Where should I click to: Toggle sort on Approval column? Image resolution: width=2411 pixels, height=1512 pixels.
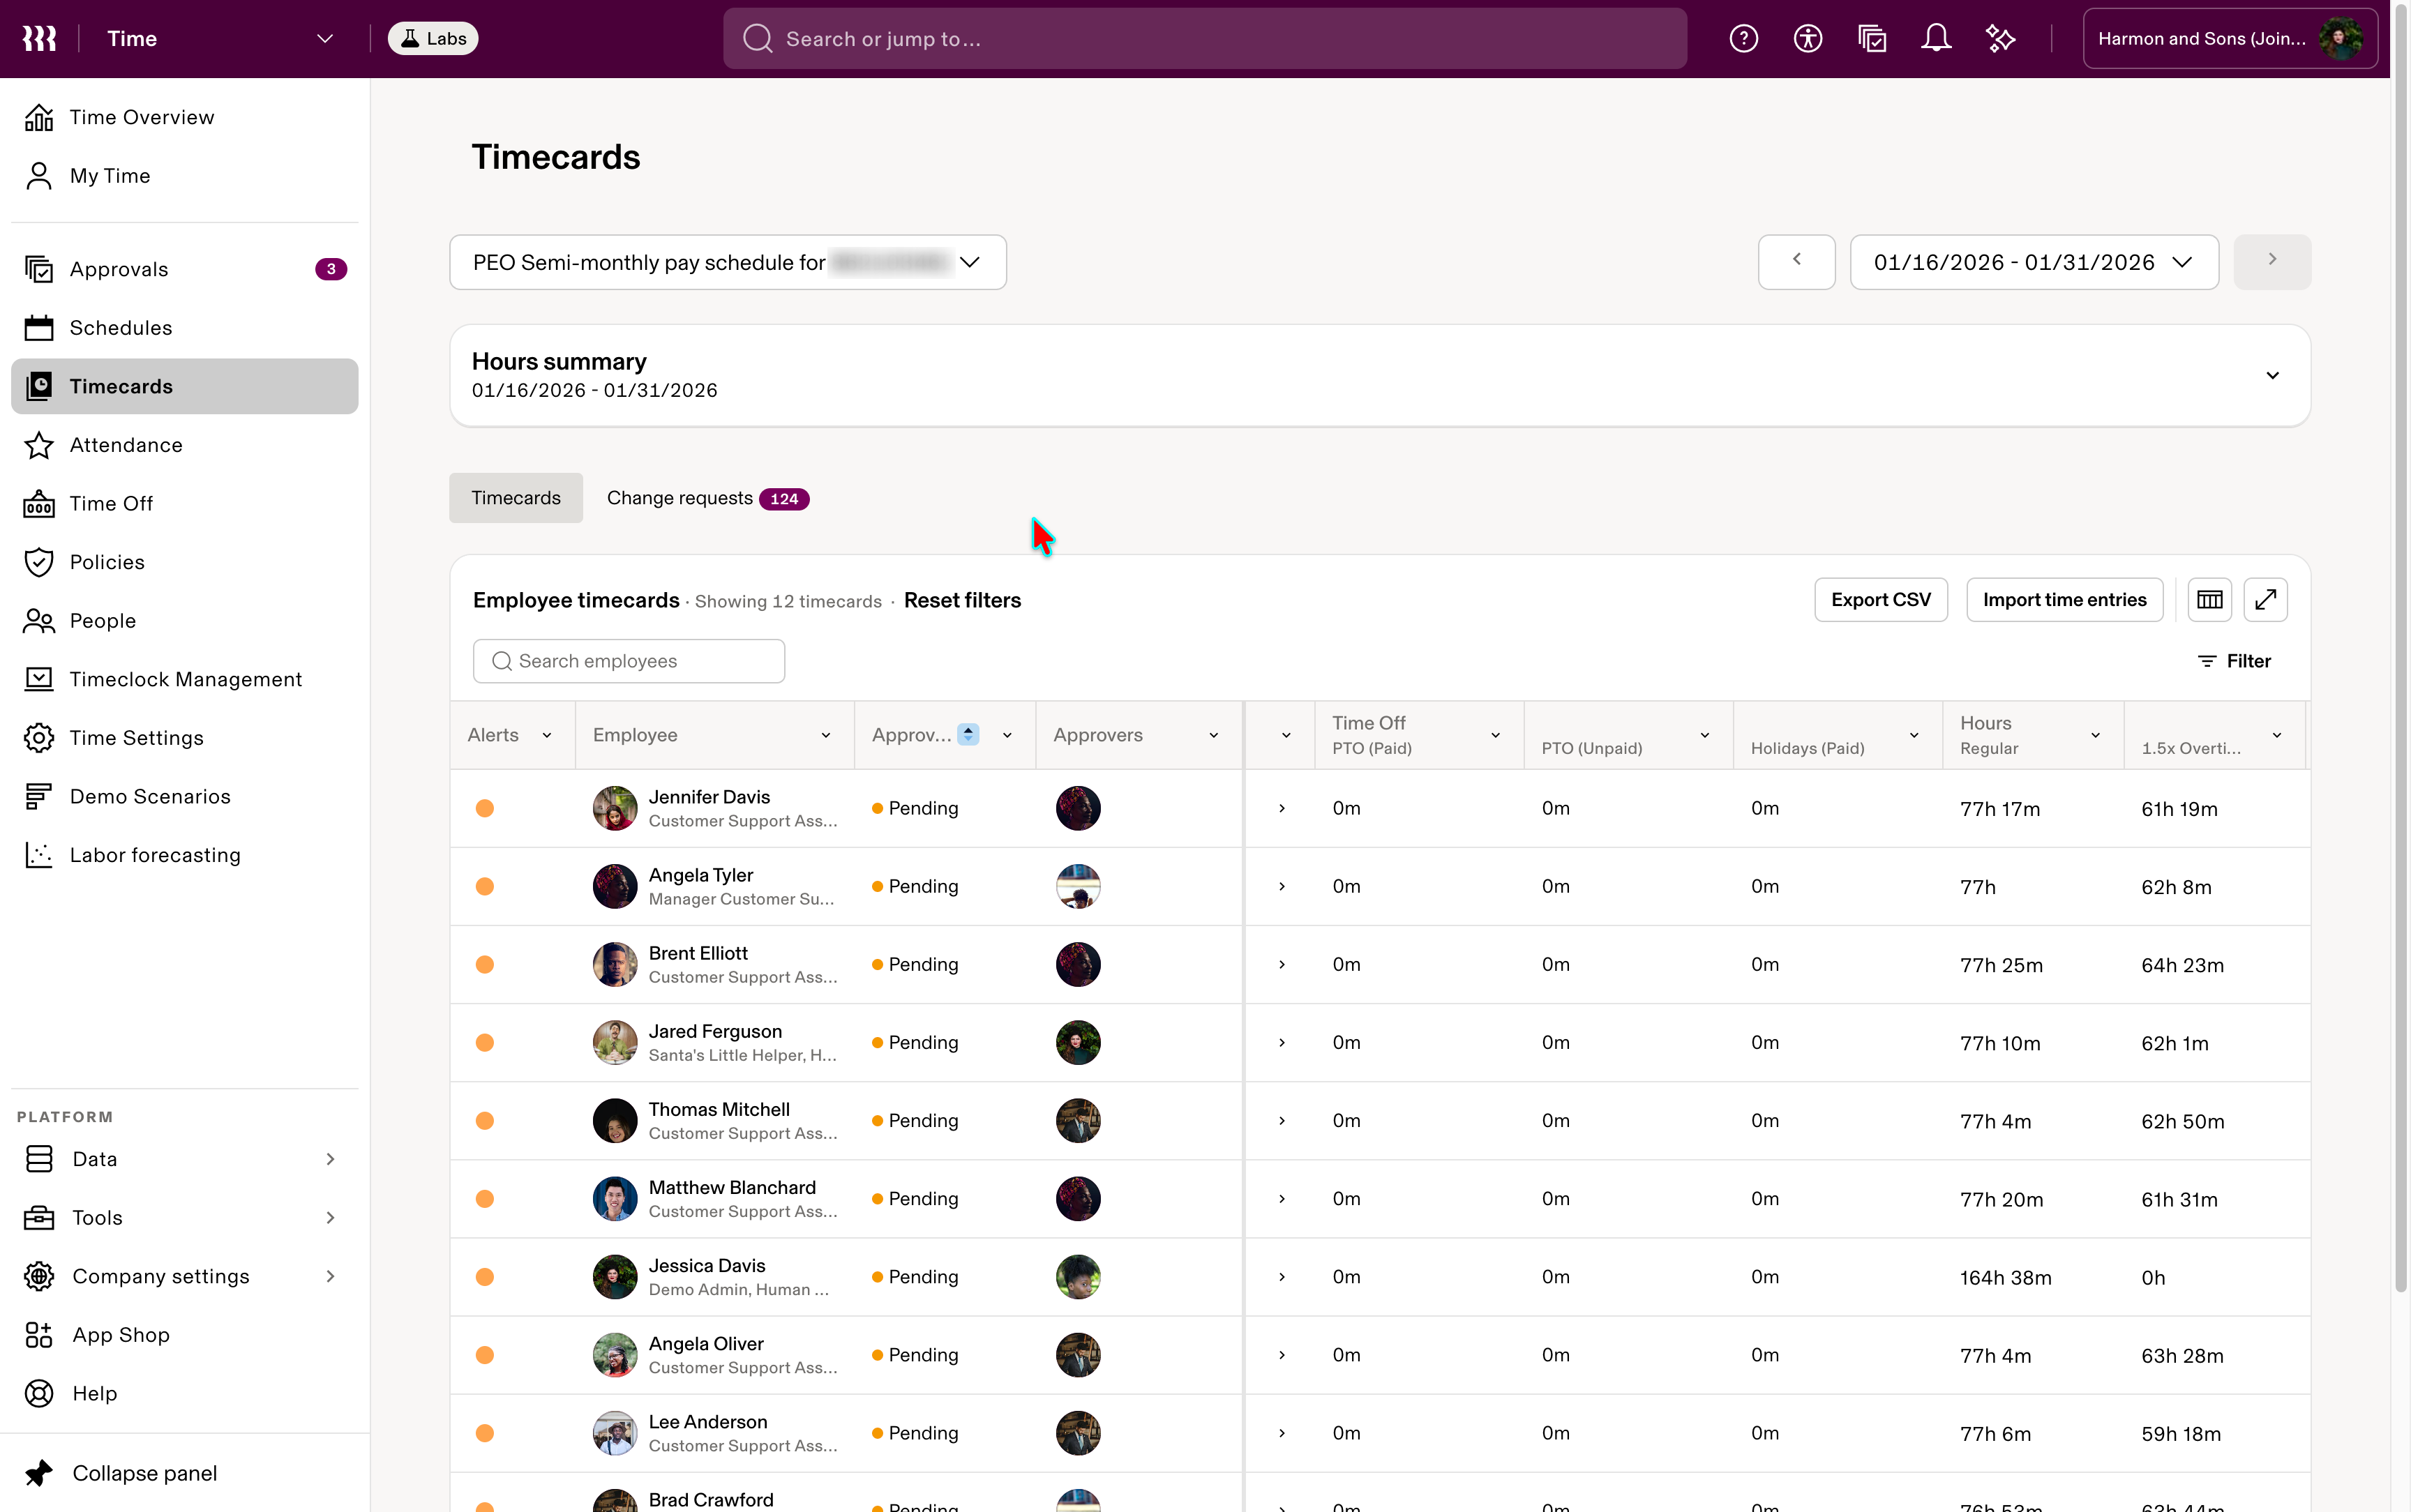pos(967,734)
